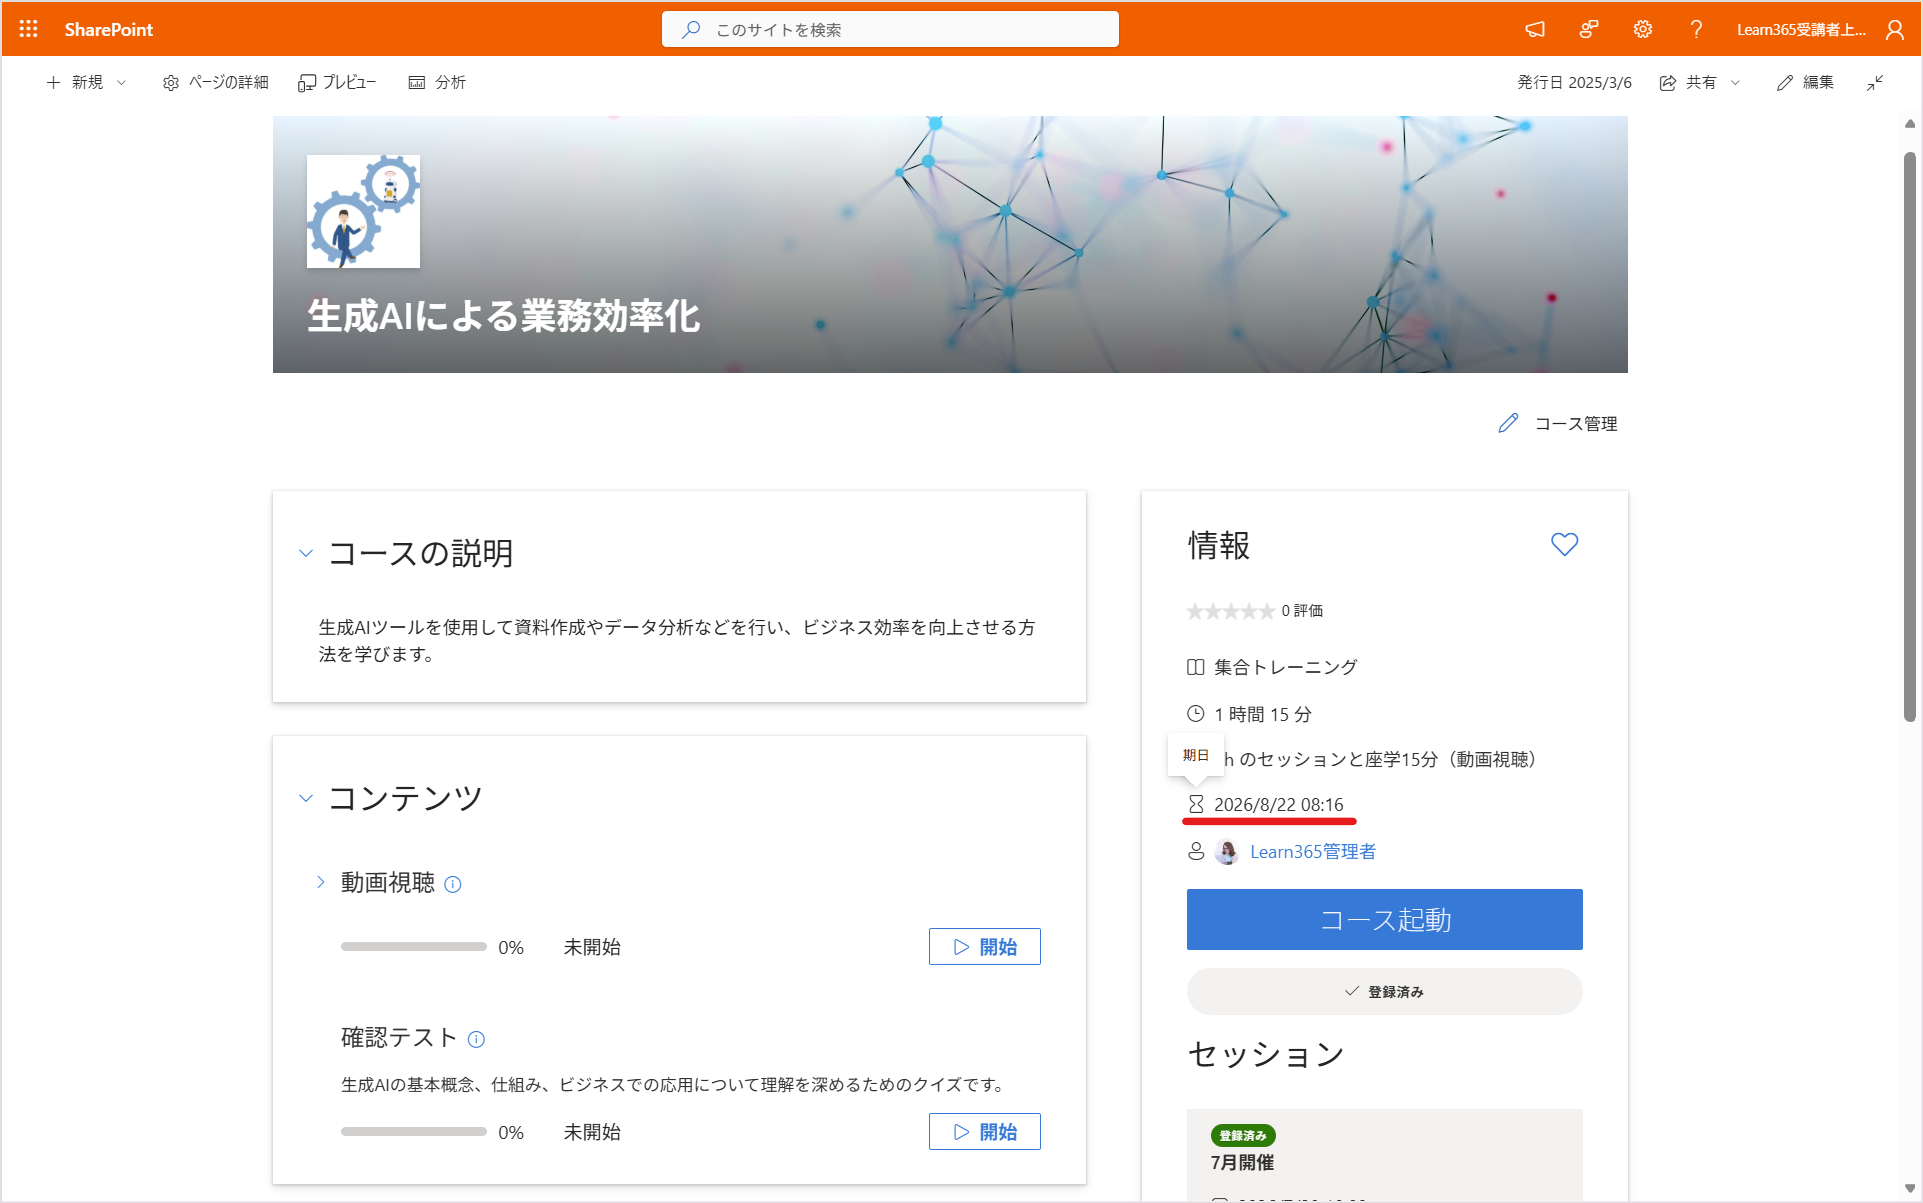Open the 新規 dropdown menu
Image resolution: width=1923 pixels, height=1203 pixels.
[87, 82]
